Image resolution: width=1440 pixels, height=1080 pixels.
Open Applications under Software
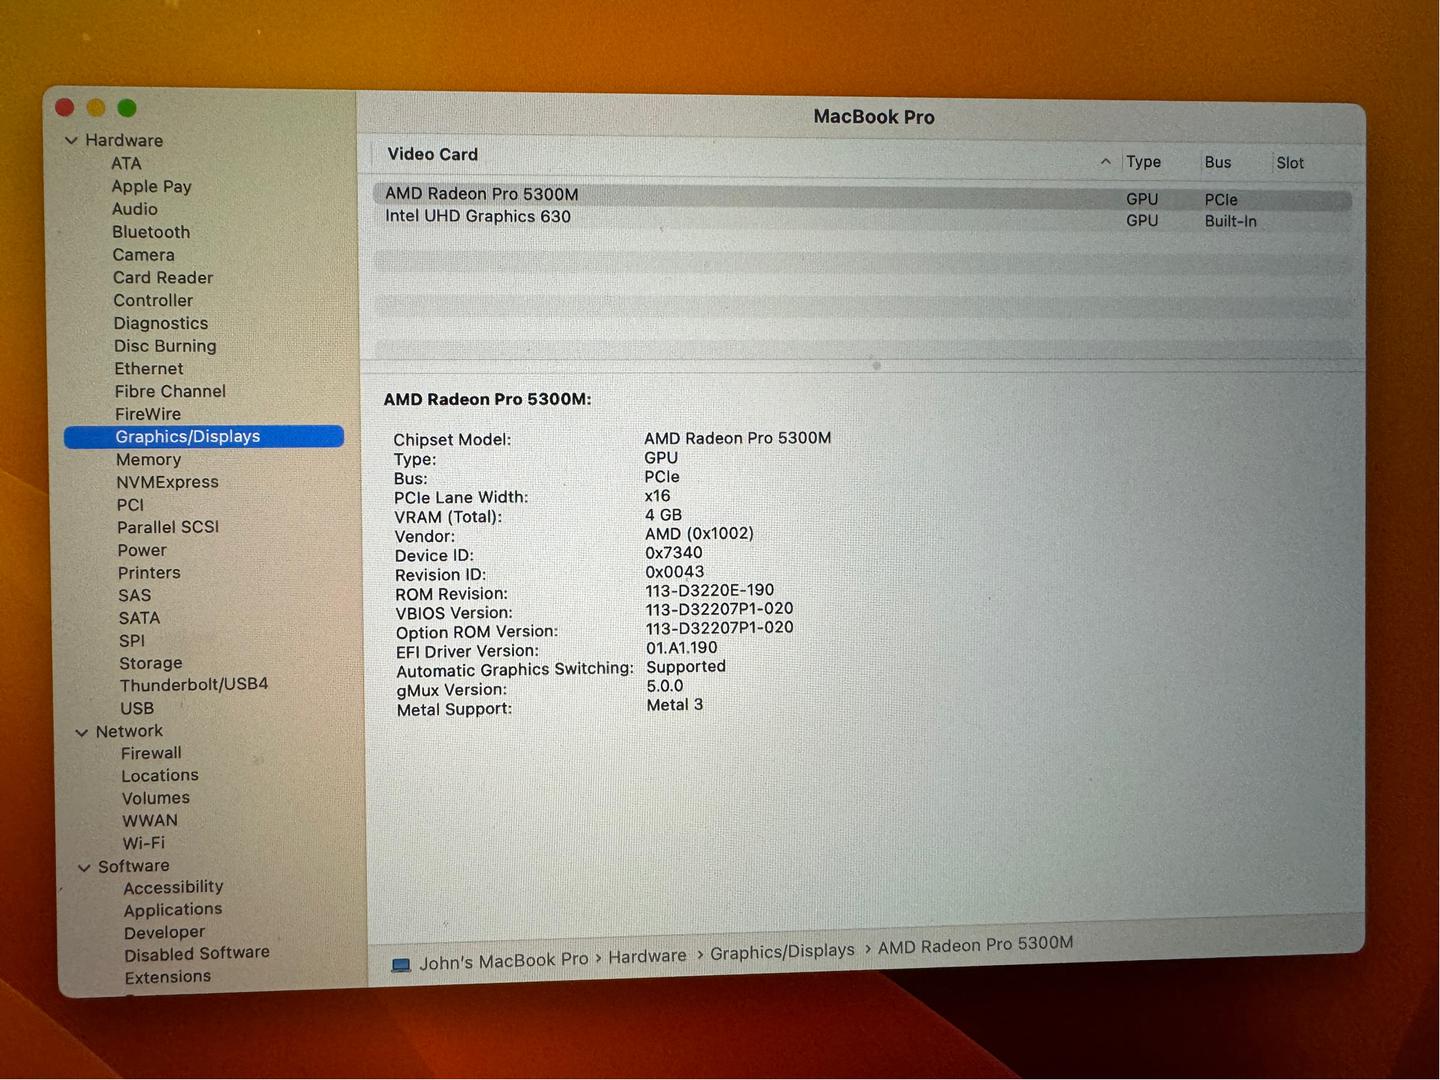173,910
